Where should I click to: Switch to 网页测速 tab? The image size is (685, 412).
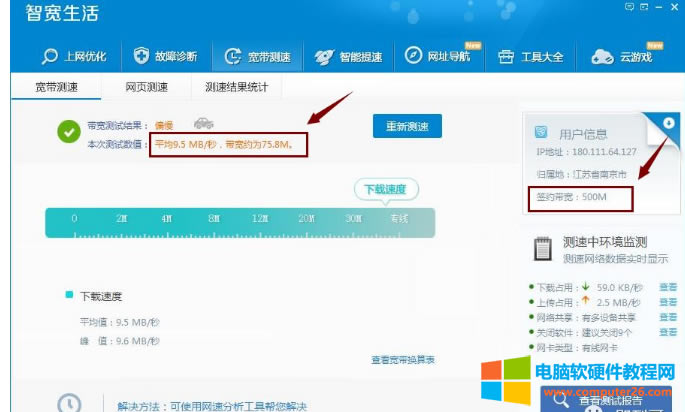pos(146,87)
